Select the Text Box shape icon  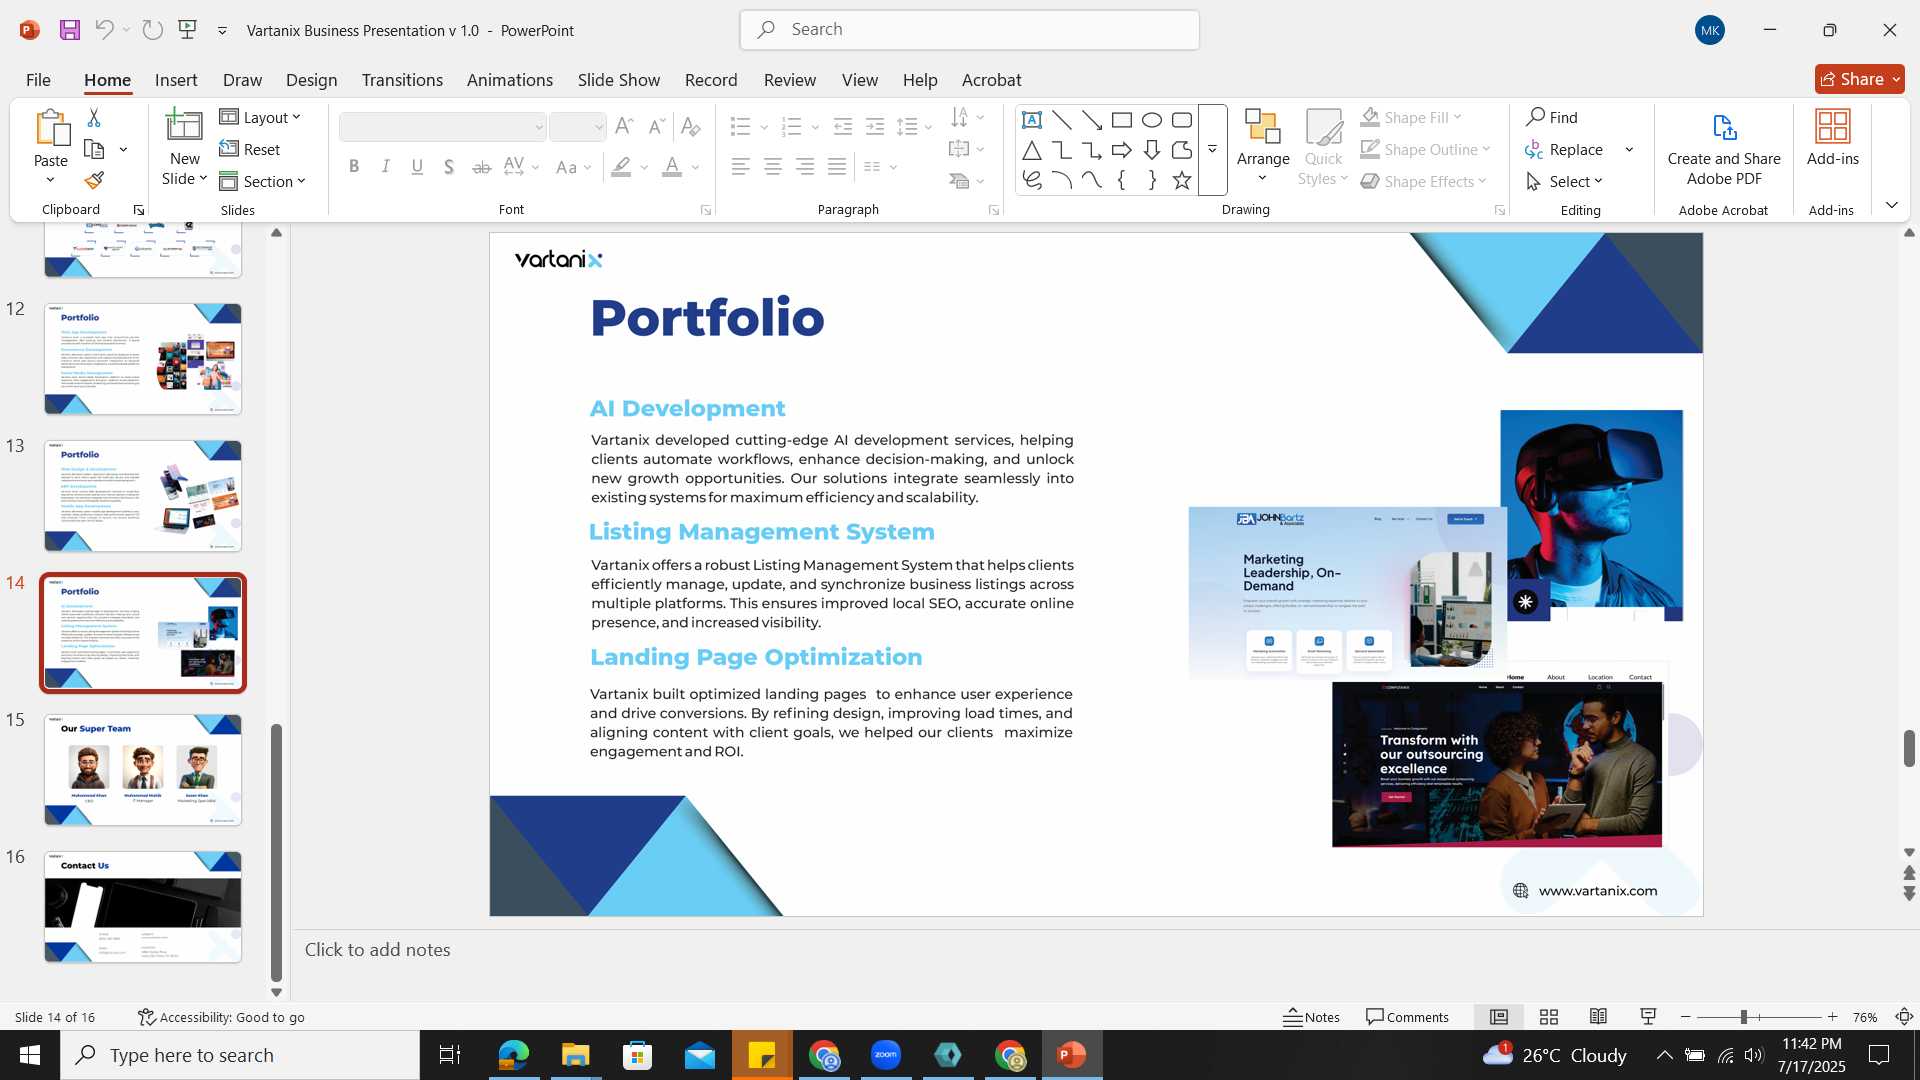(x=1032, y=120)
